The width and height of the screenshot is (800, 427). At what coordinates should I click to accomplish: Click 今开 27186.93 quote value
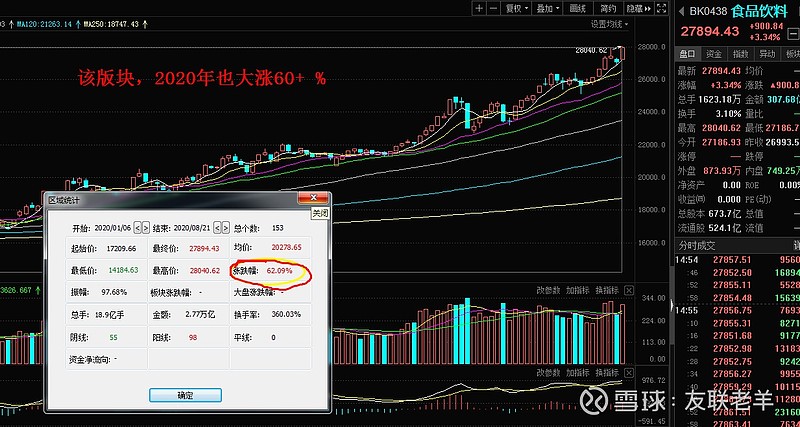(721, 142)
